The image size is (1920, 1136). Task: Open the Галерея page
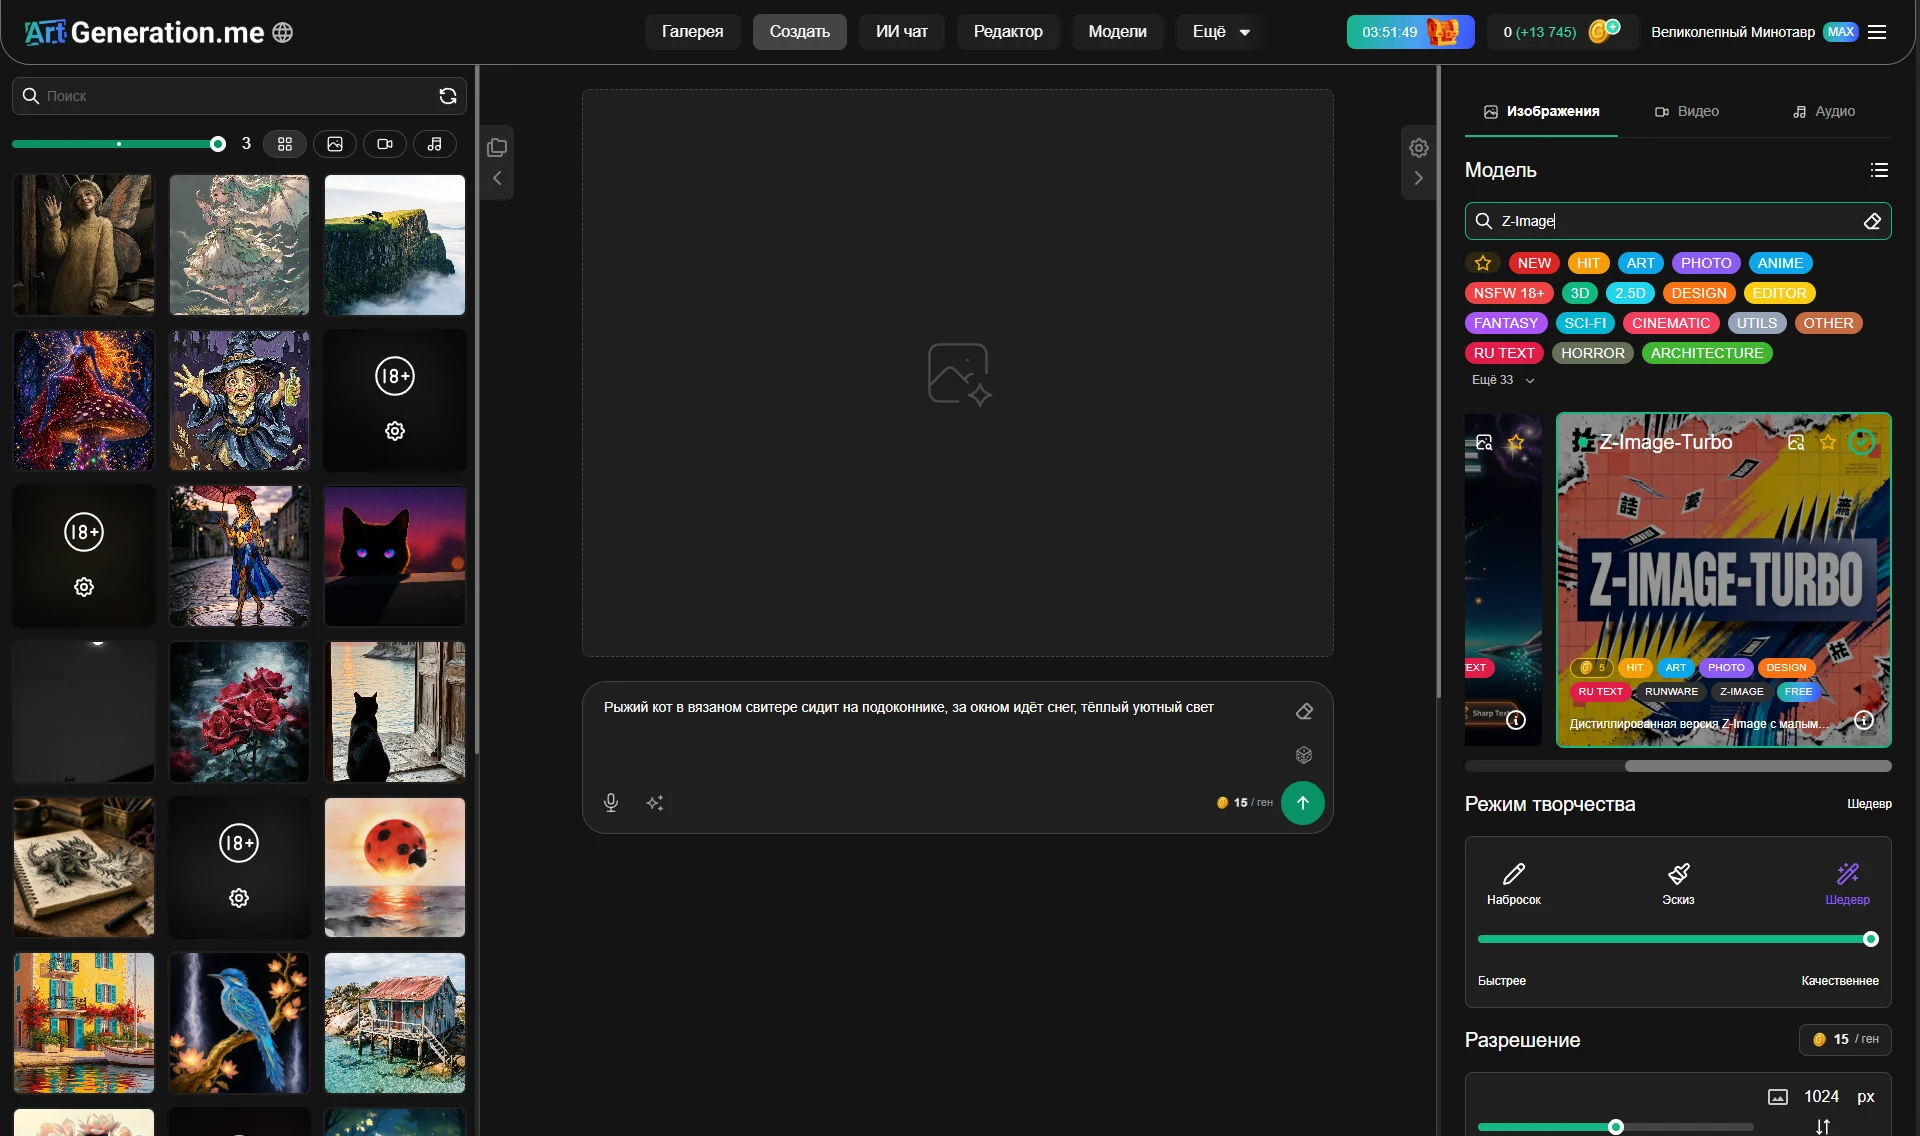click(692, 32)
